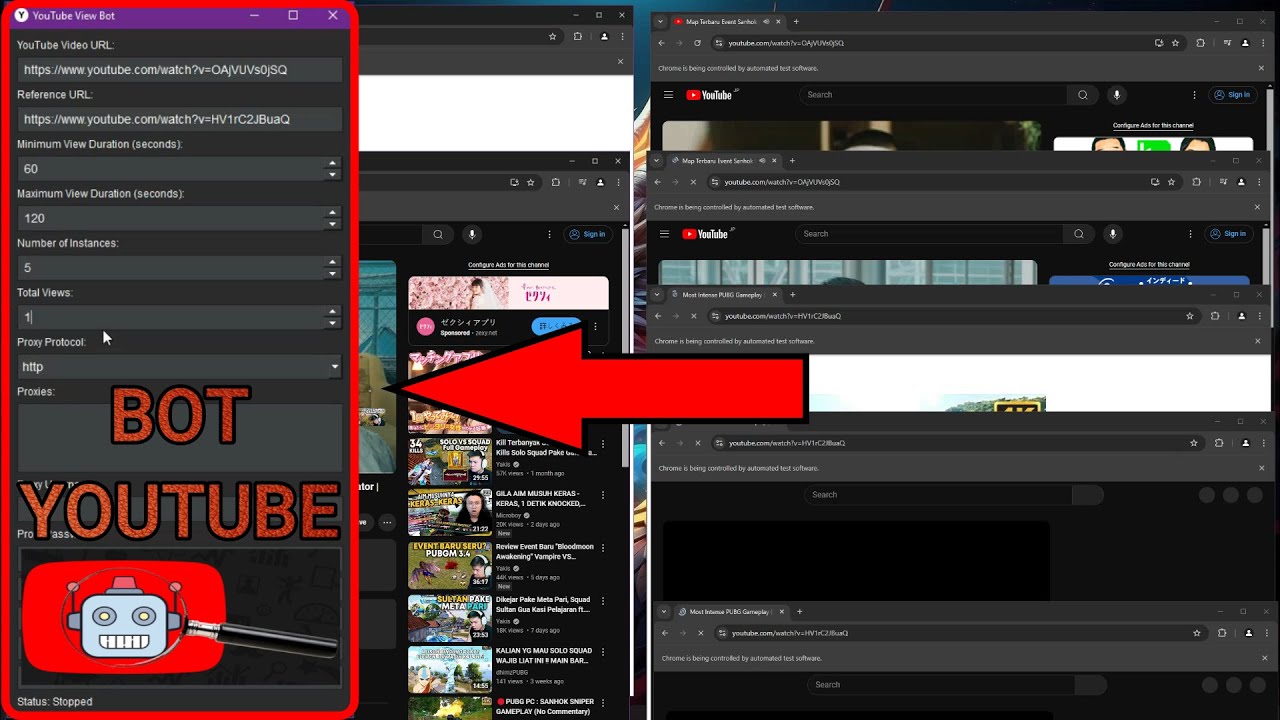Click YouTube search magnifier in fully loaded Map Terbaru window

(x=1082, y=95)
